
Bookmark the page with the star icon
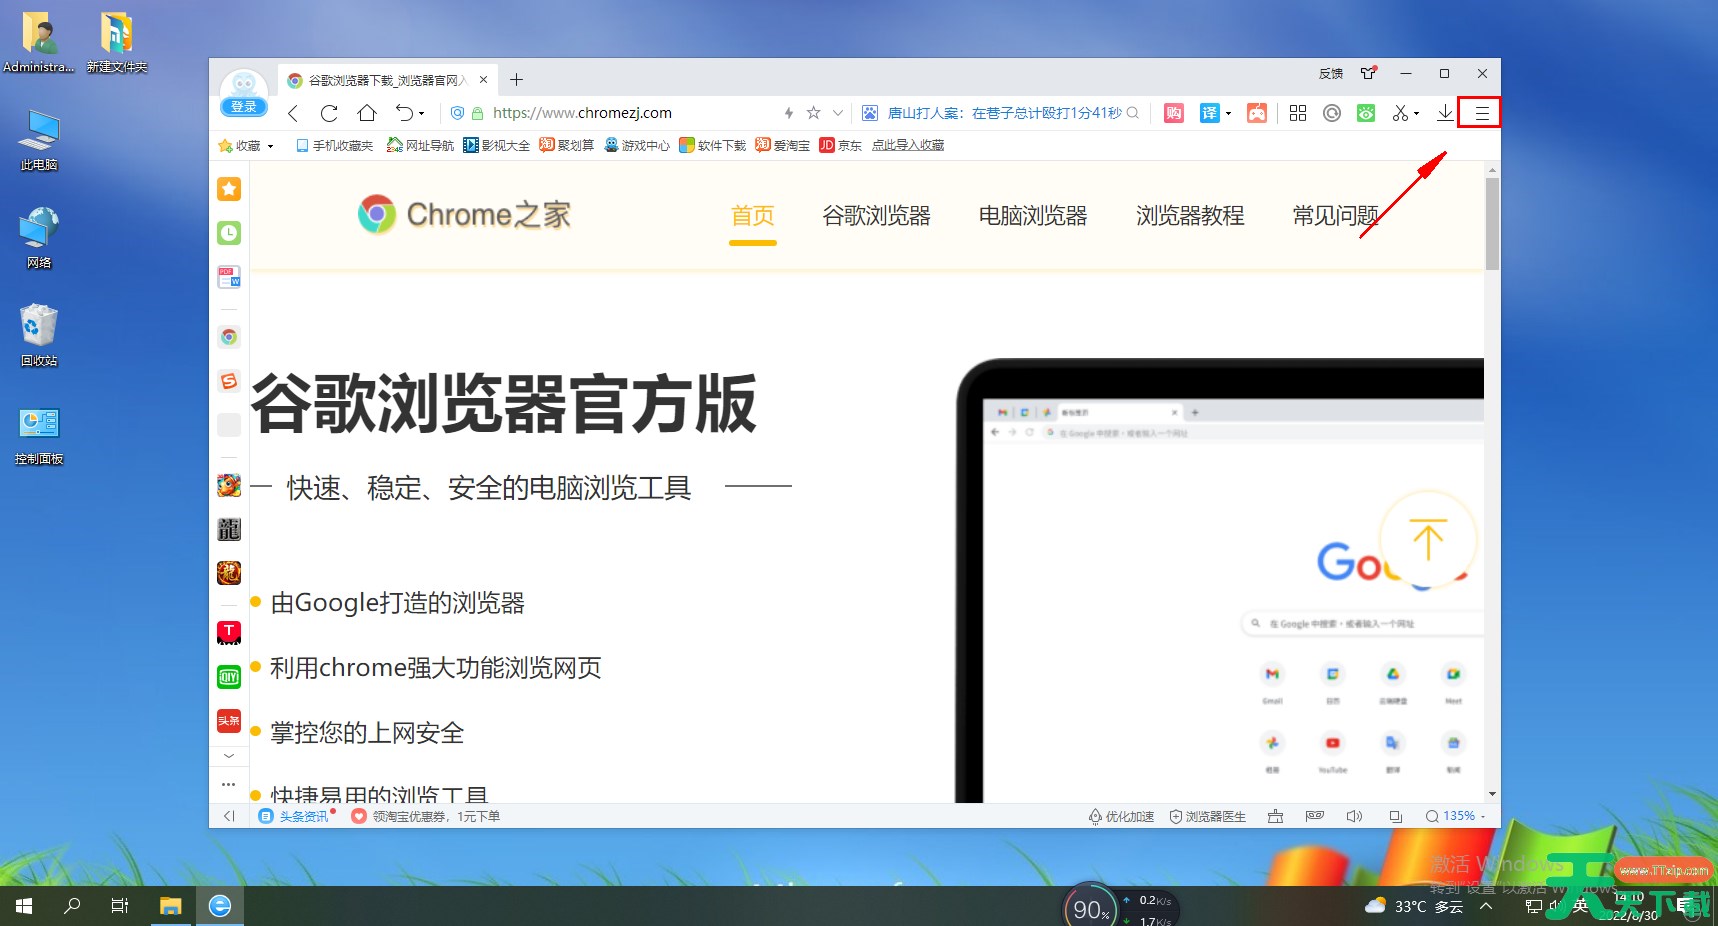point(813,113)
